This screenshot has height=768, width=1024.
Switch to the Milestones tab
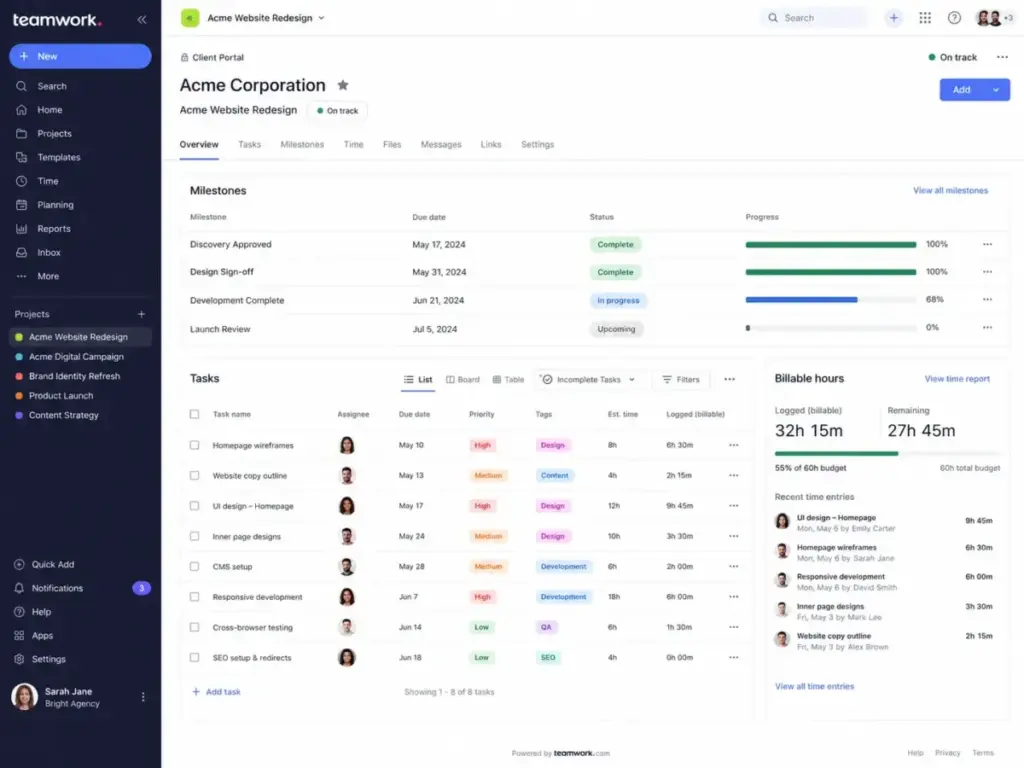pos(302,144)
